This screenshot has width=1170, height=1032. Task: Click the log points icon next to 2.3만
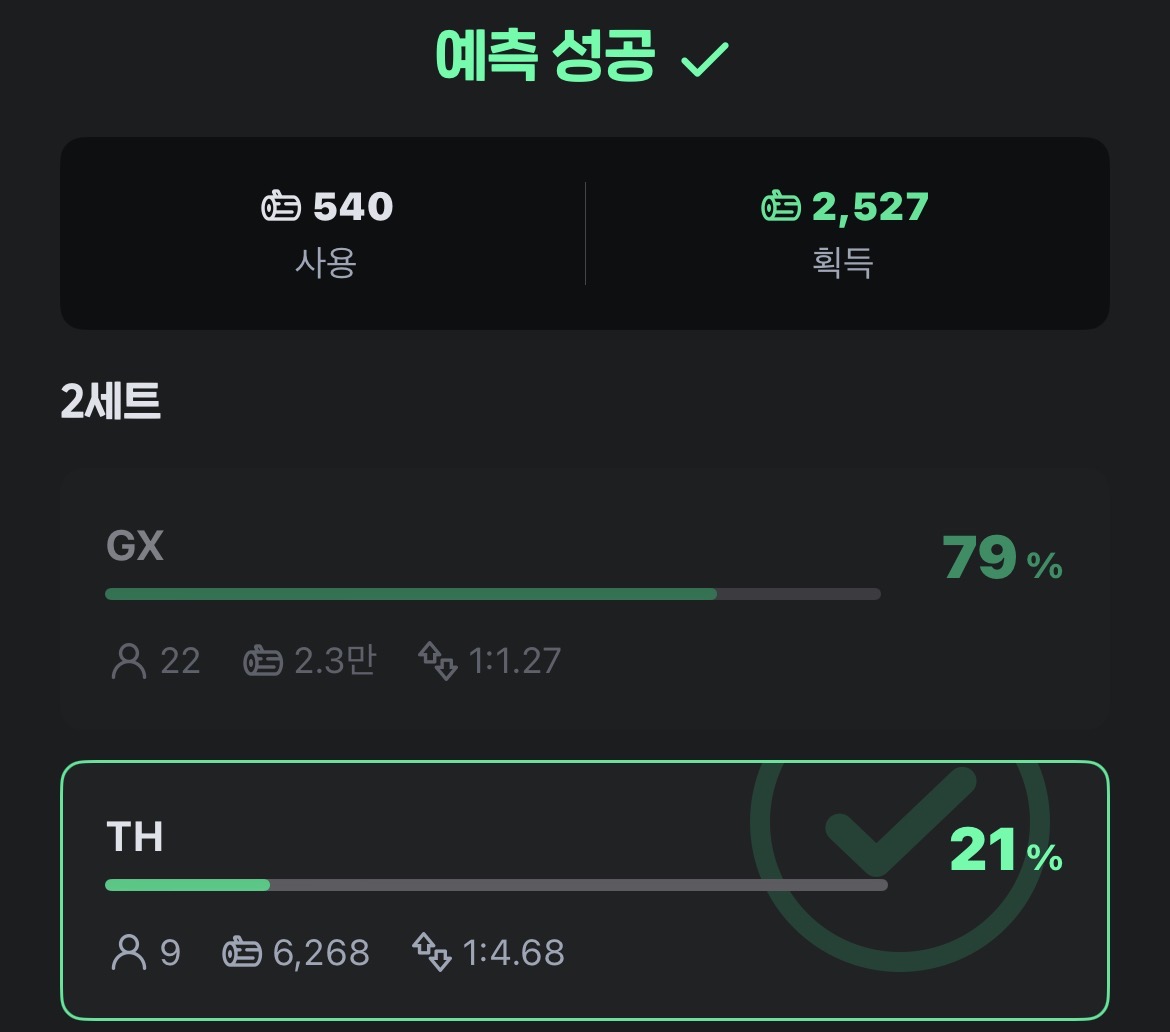point(263,661)
